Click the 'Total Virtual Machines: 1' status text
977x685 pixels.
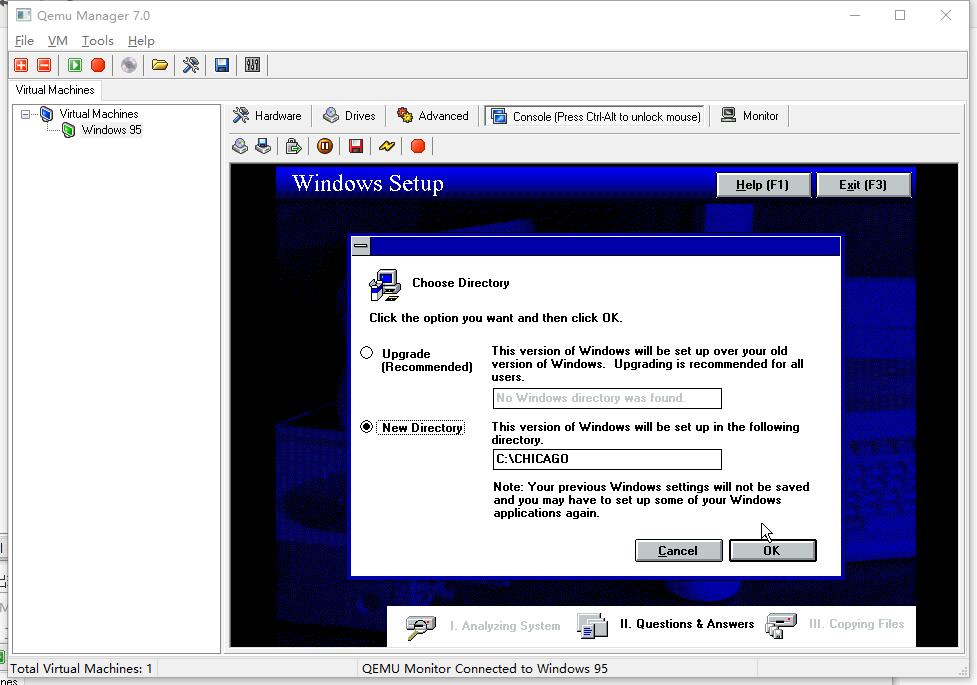click(81, 669)
